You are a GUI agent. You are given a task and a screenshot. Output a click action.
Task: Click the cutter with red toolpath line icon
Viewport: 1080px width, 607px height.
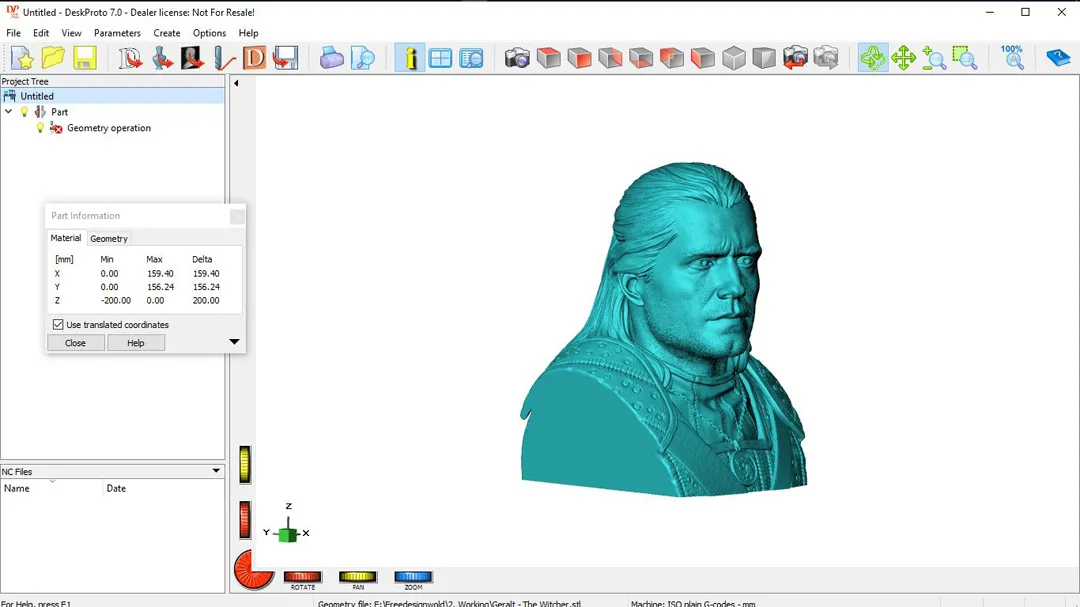223,58
